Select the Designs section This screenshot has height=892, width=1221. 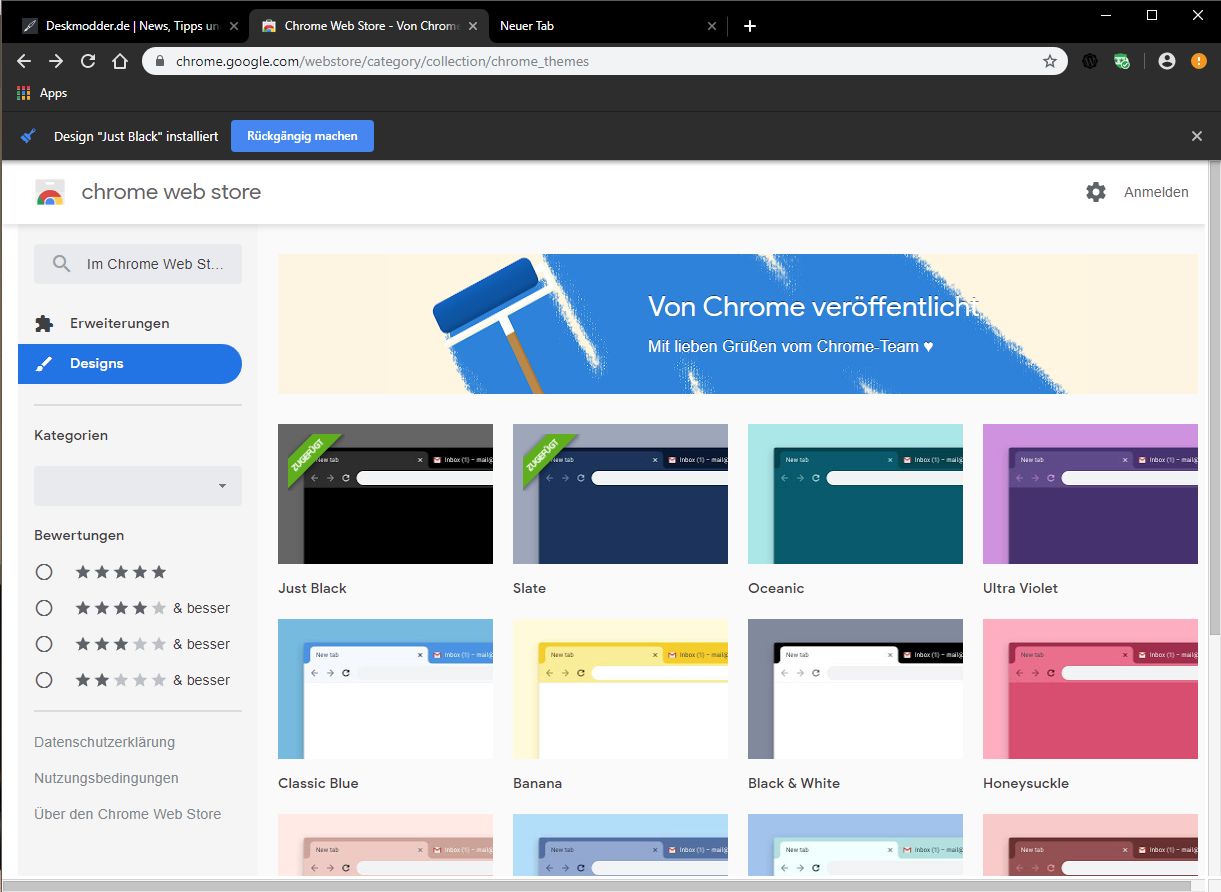coord(130,364)
